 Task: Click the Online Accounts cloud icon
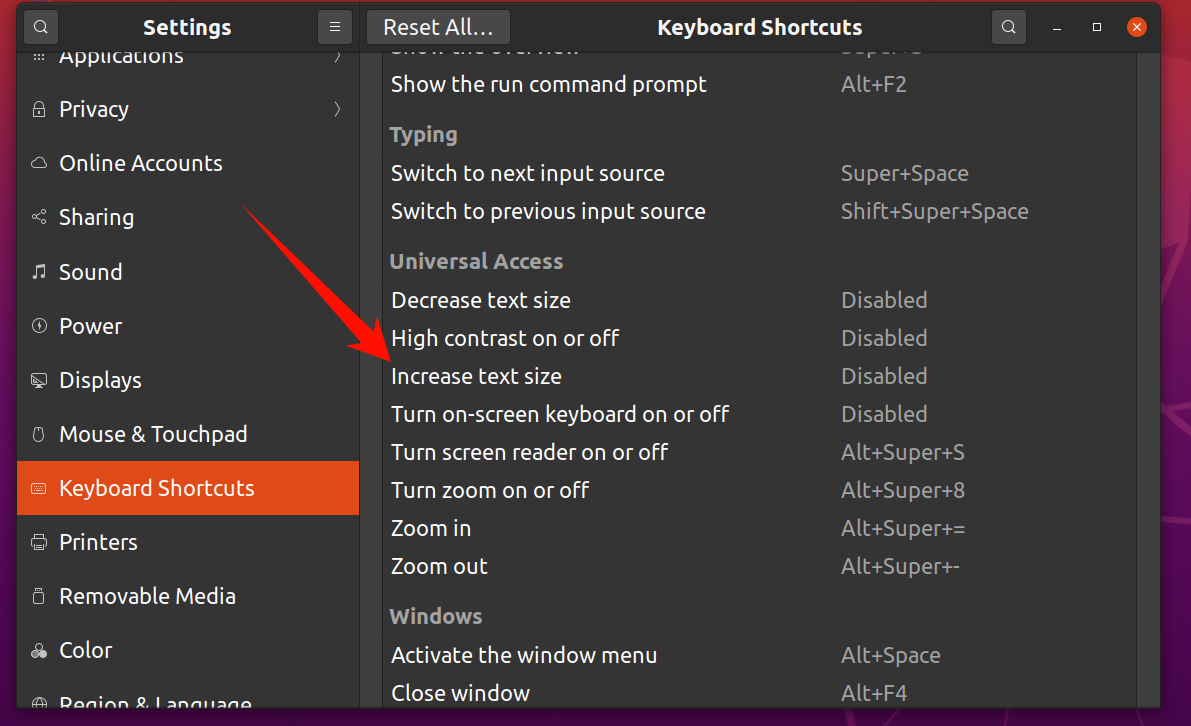click(x=39, y=163)
